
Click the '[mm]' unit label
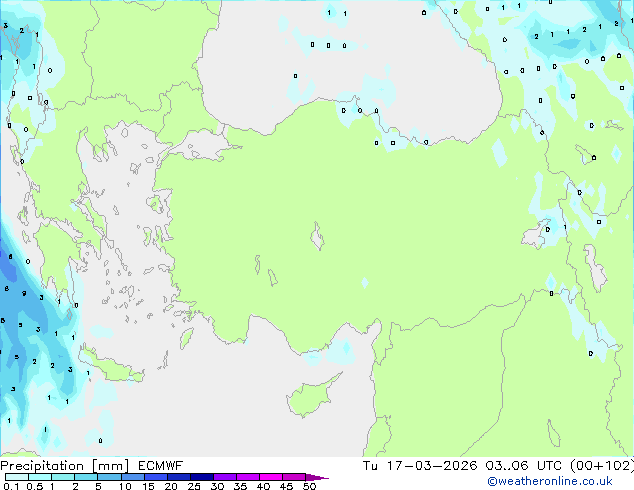111,466
